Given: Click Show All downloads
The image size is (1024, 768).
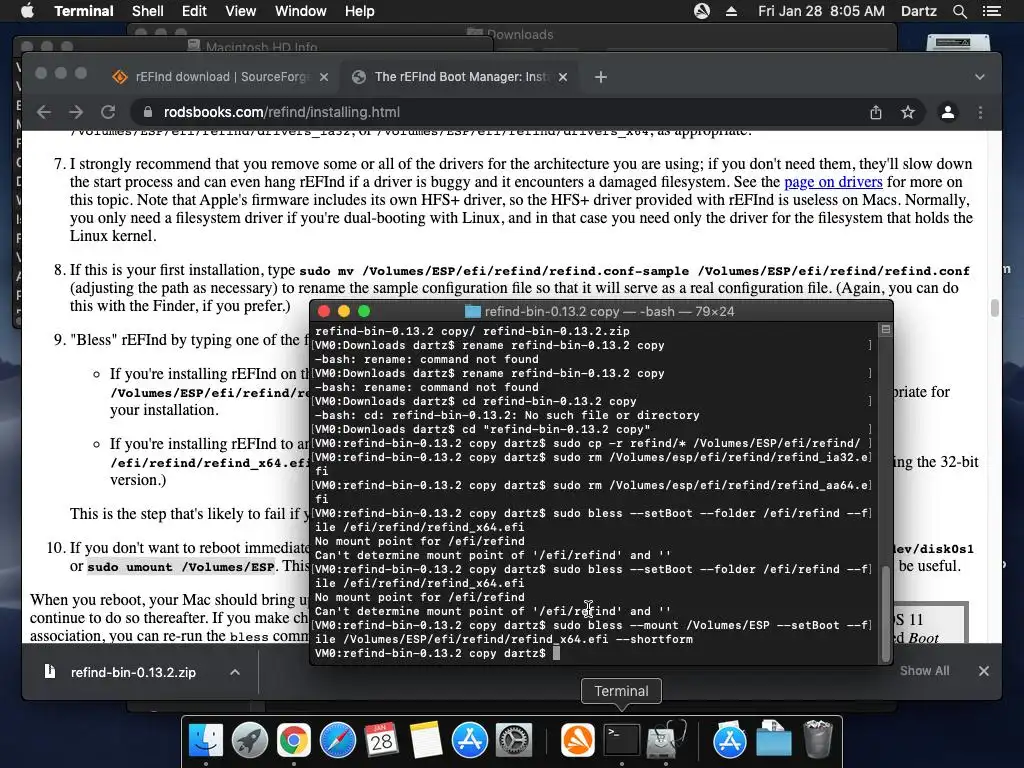Looking at the screenshot, I should tap(925, 671).
